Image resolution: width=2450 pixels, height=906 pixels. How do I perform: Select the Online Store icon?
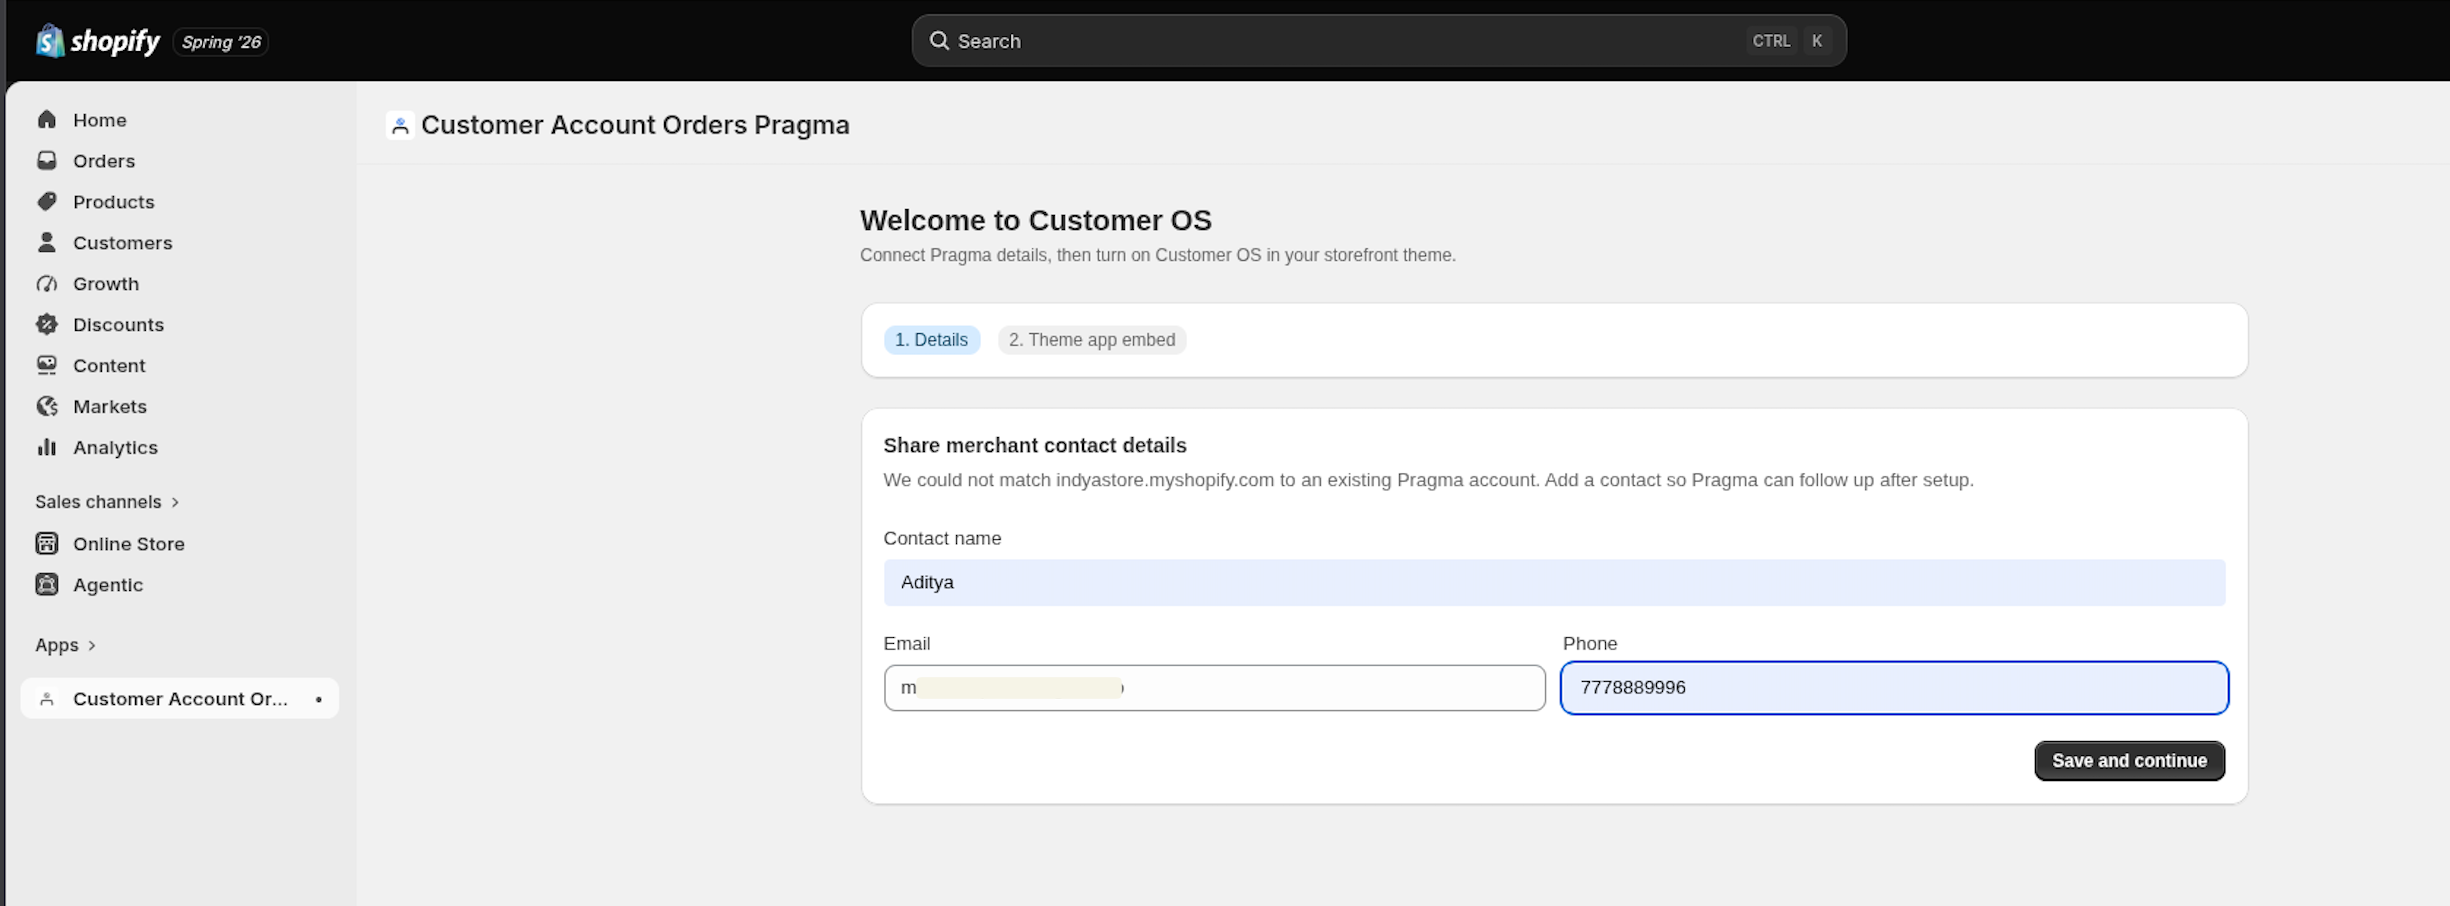point(47,544)
